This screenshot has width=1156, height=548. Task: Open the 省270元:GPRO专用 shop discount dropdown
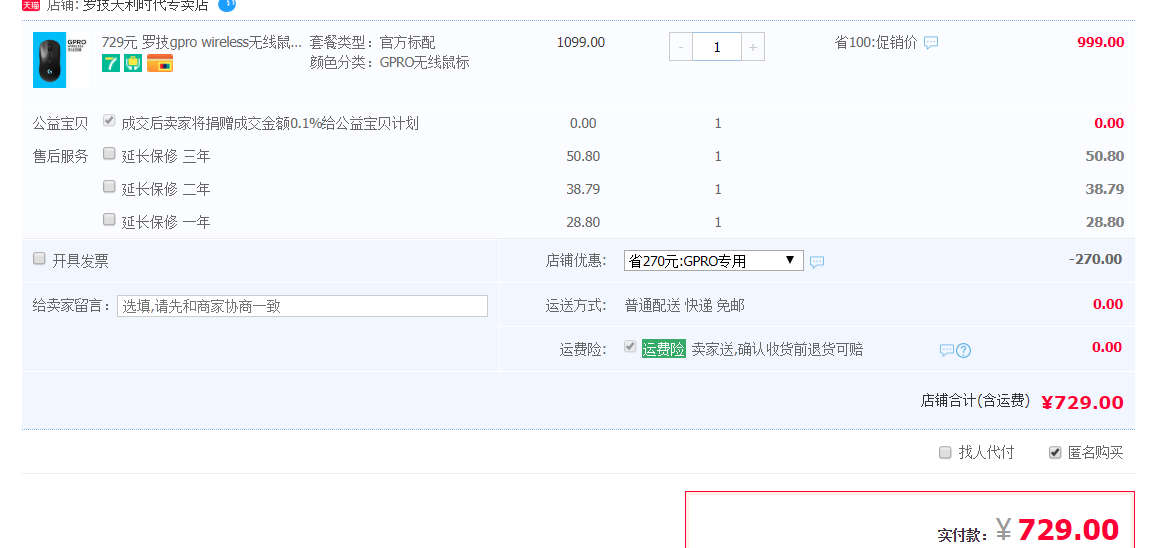pos(714,260)
